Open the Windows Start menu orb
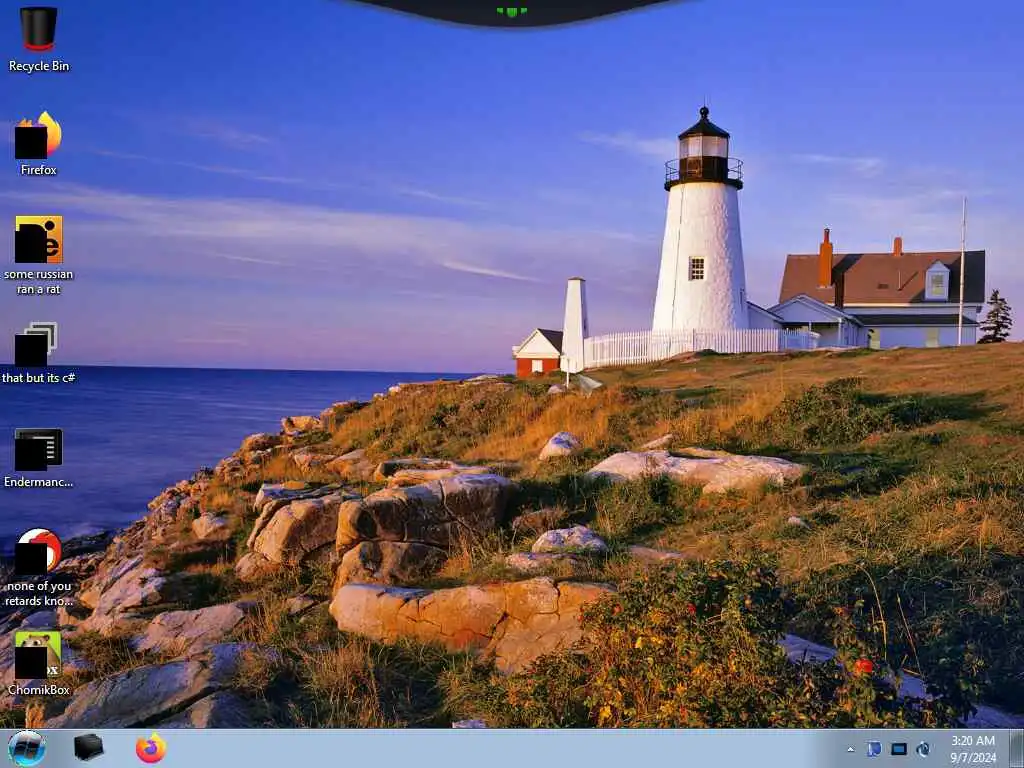The image size is (1024, 768). [27, 748]
